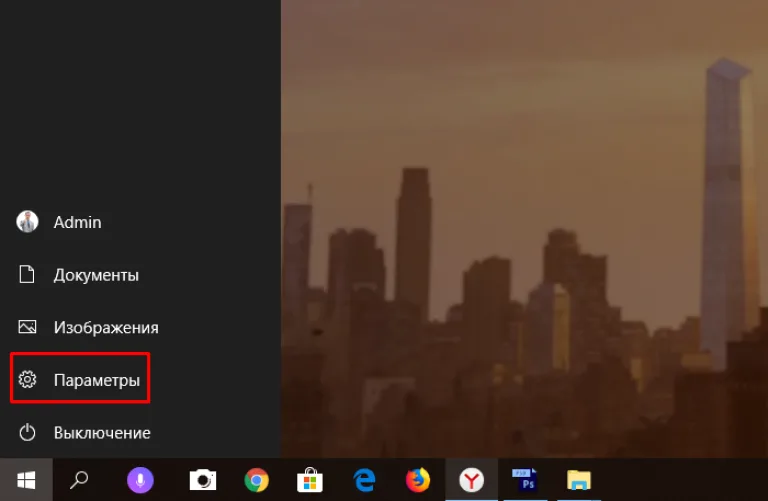Open Документы from Start menu

[x=140, y=275]
